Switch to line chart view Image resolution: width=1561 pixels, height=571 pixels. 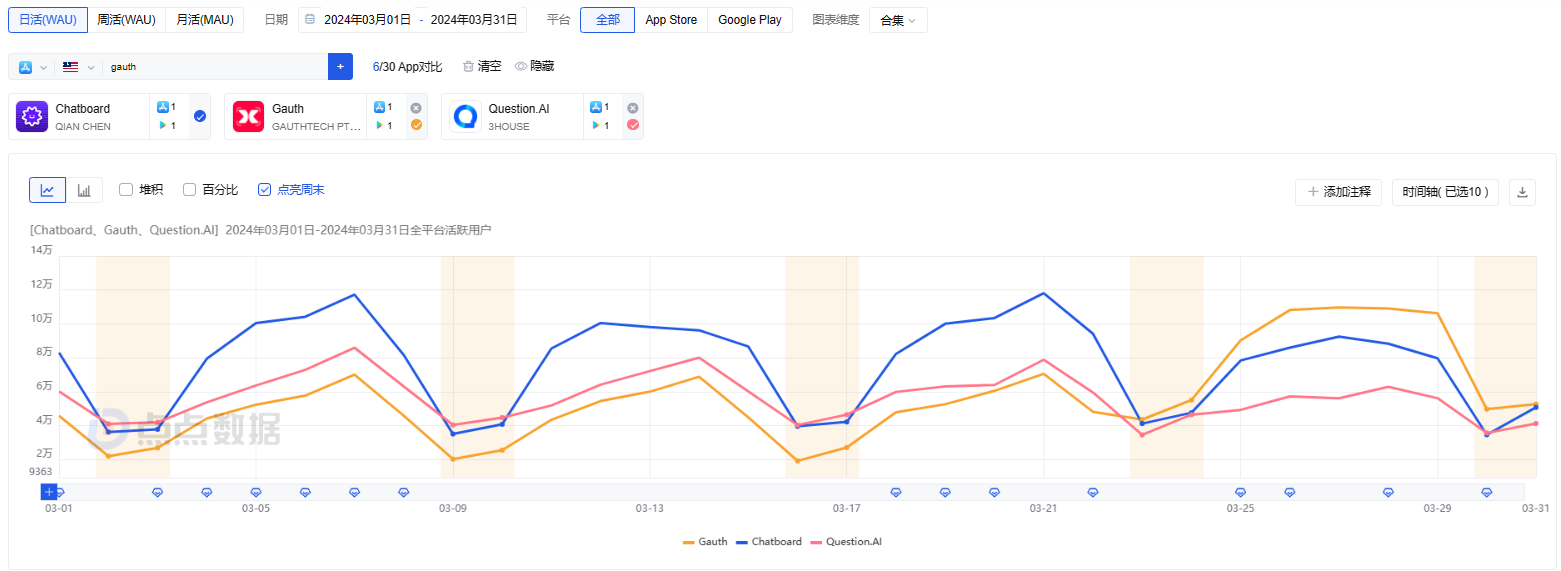(47, 190)
